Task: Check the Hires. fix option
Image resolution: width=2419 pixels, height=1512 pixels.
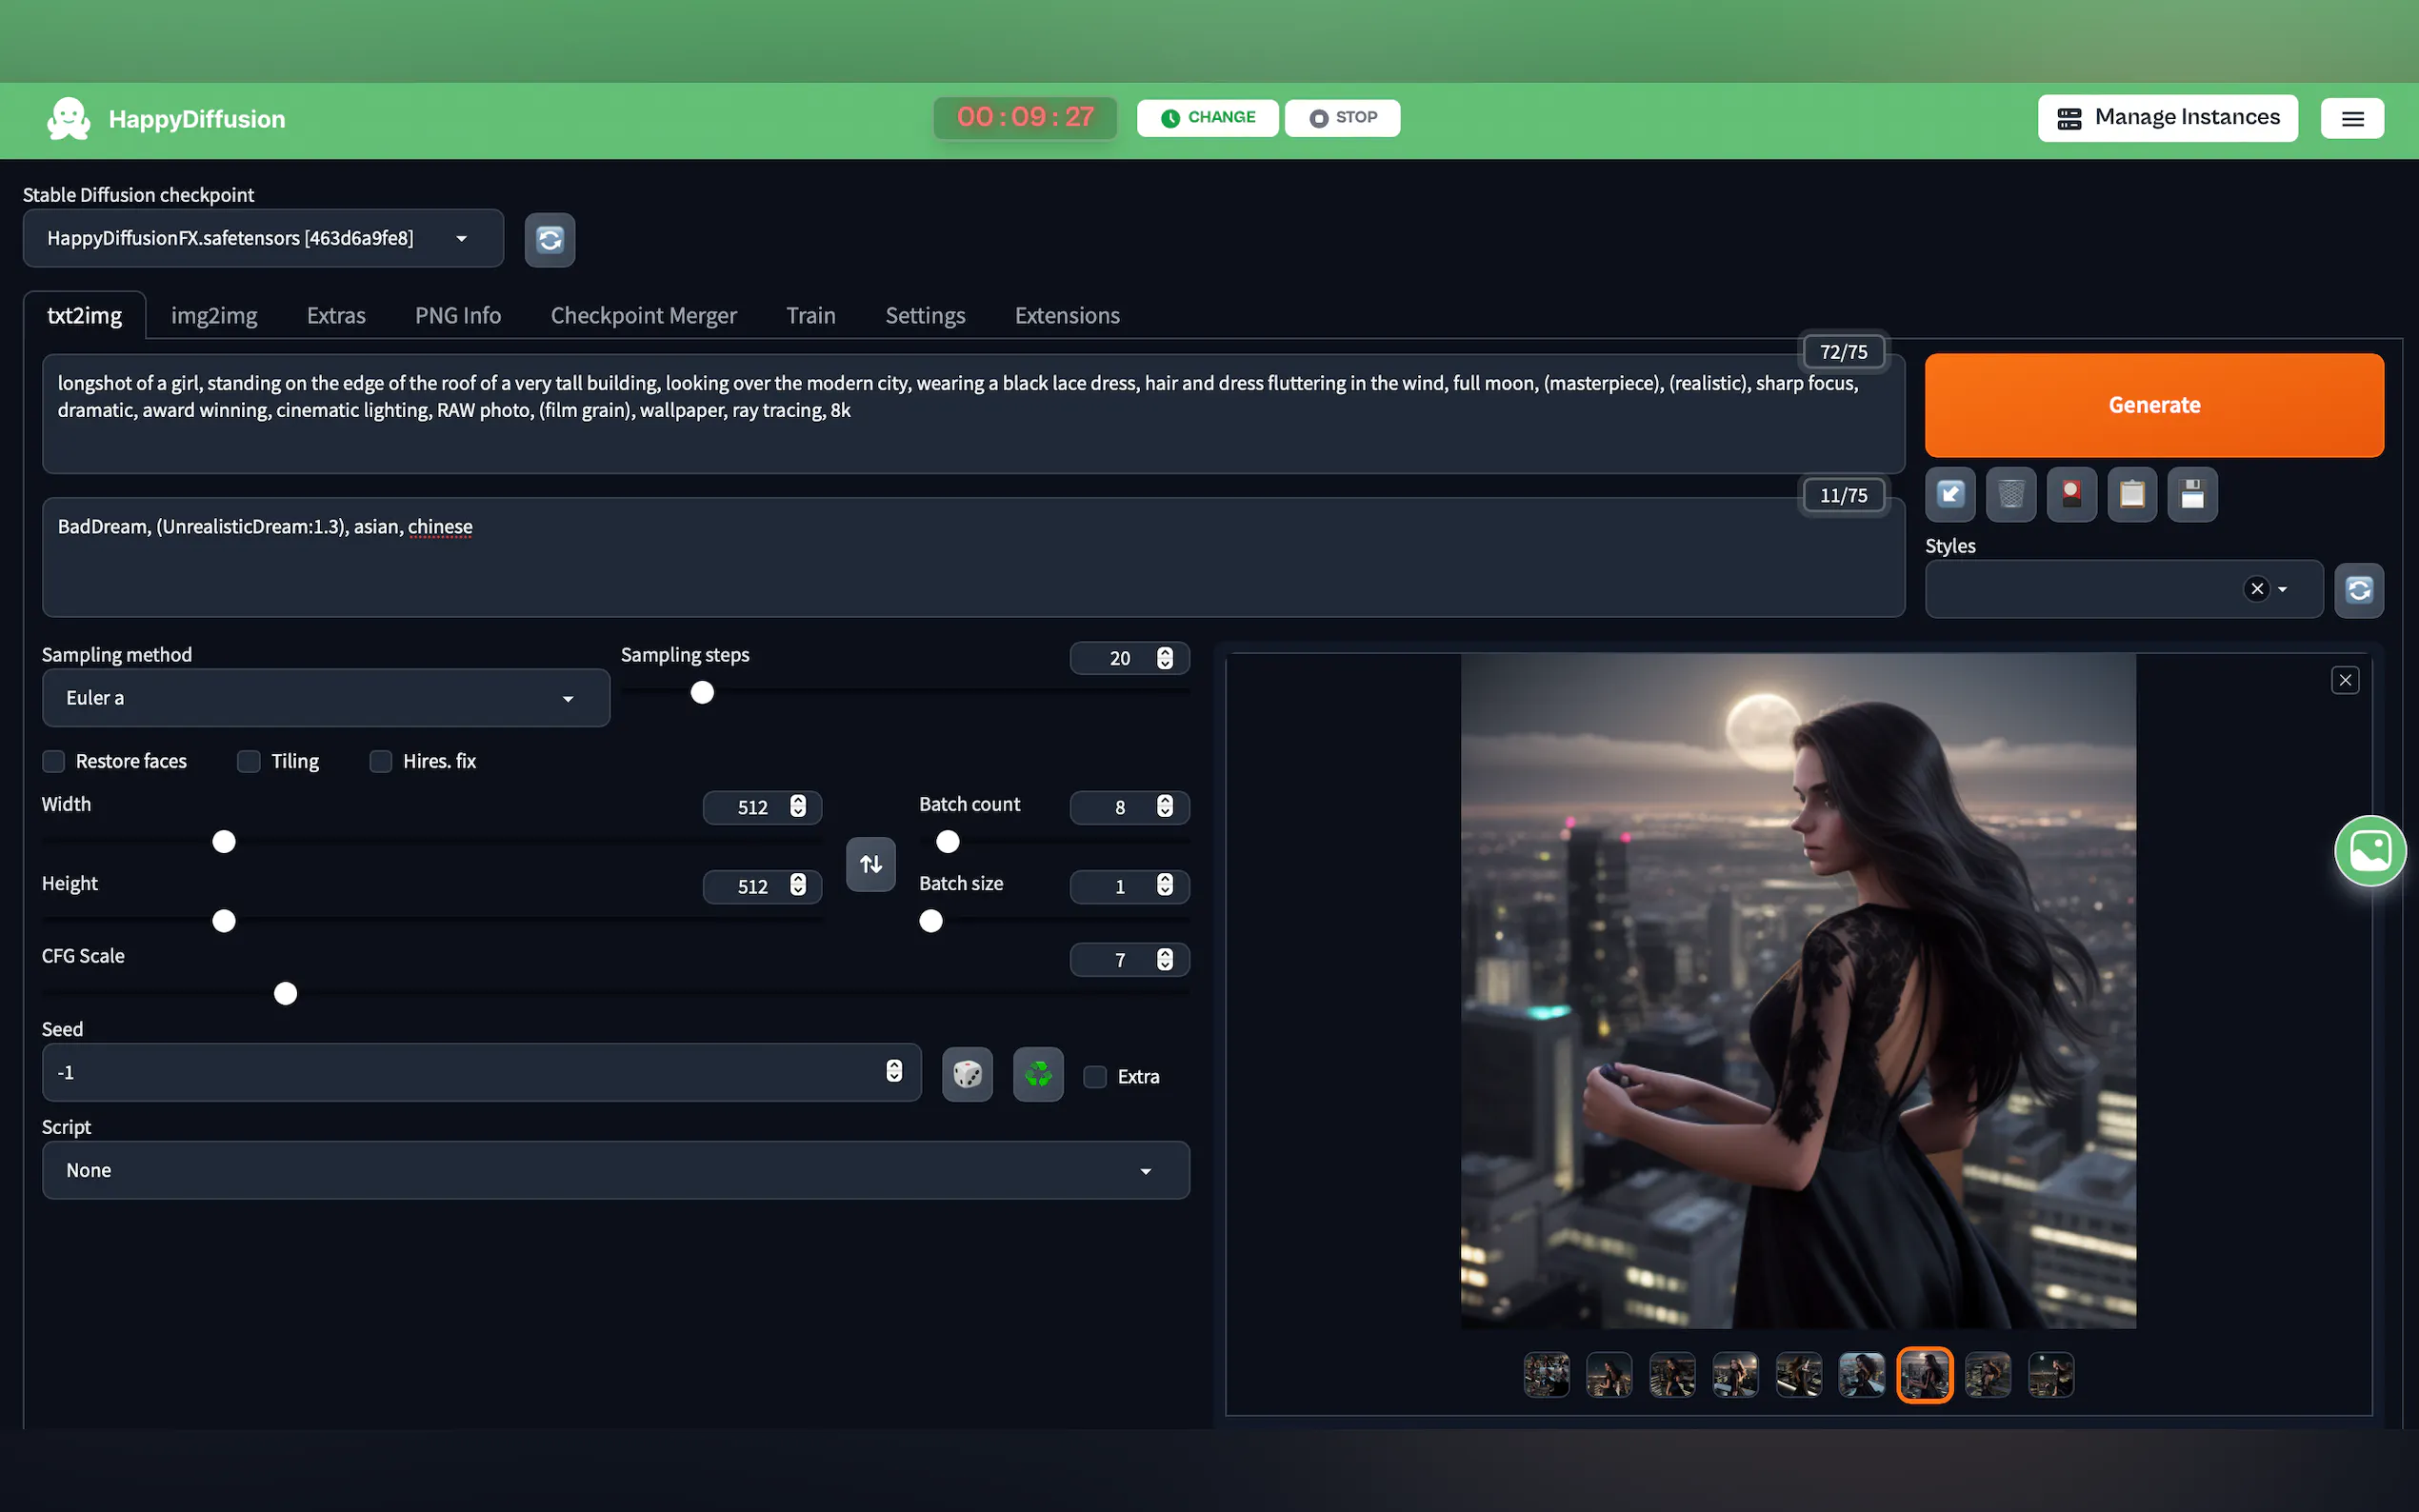Action: (381, 761)
